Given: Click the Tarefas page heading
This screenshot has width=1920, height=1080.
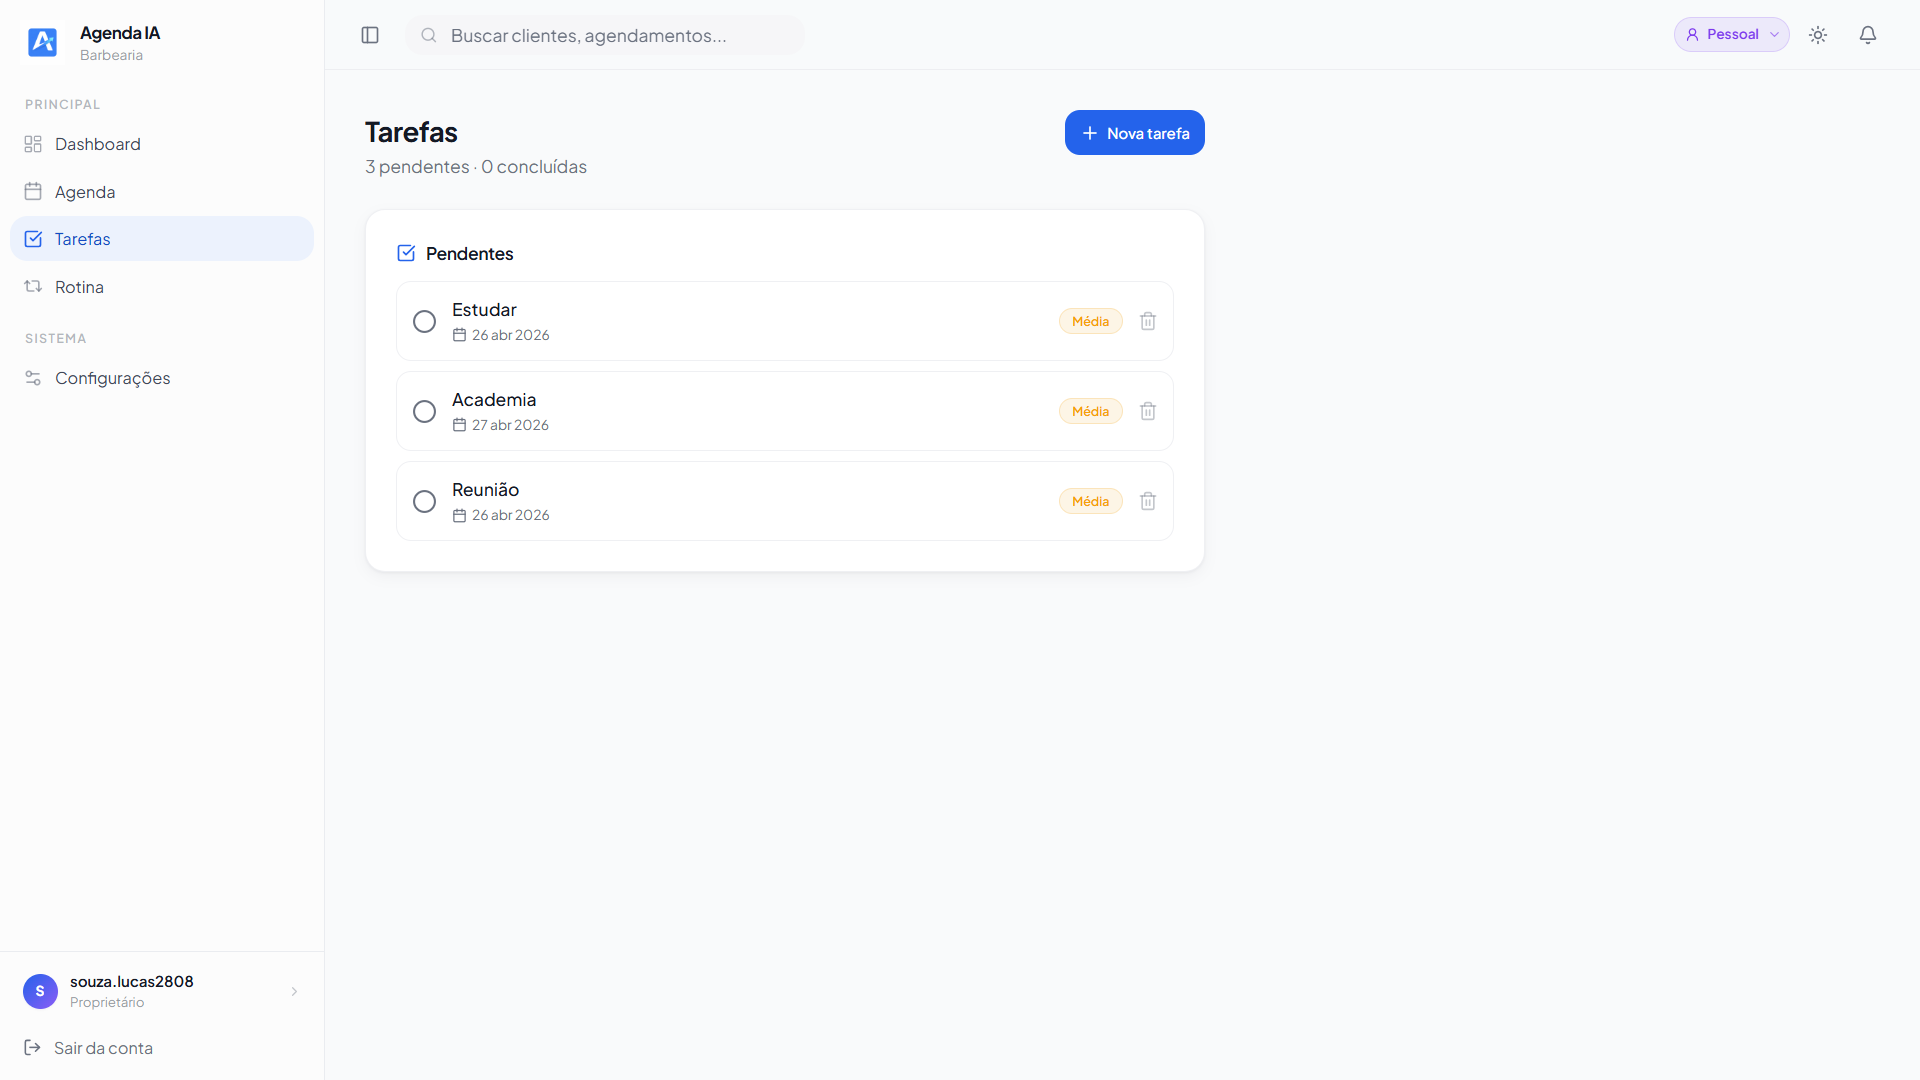Looking at the screenshot, I should [x=411, y=132].
